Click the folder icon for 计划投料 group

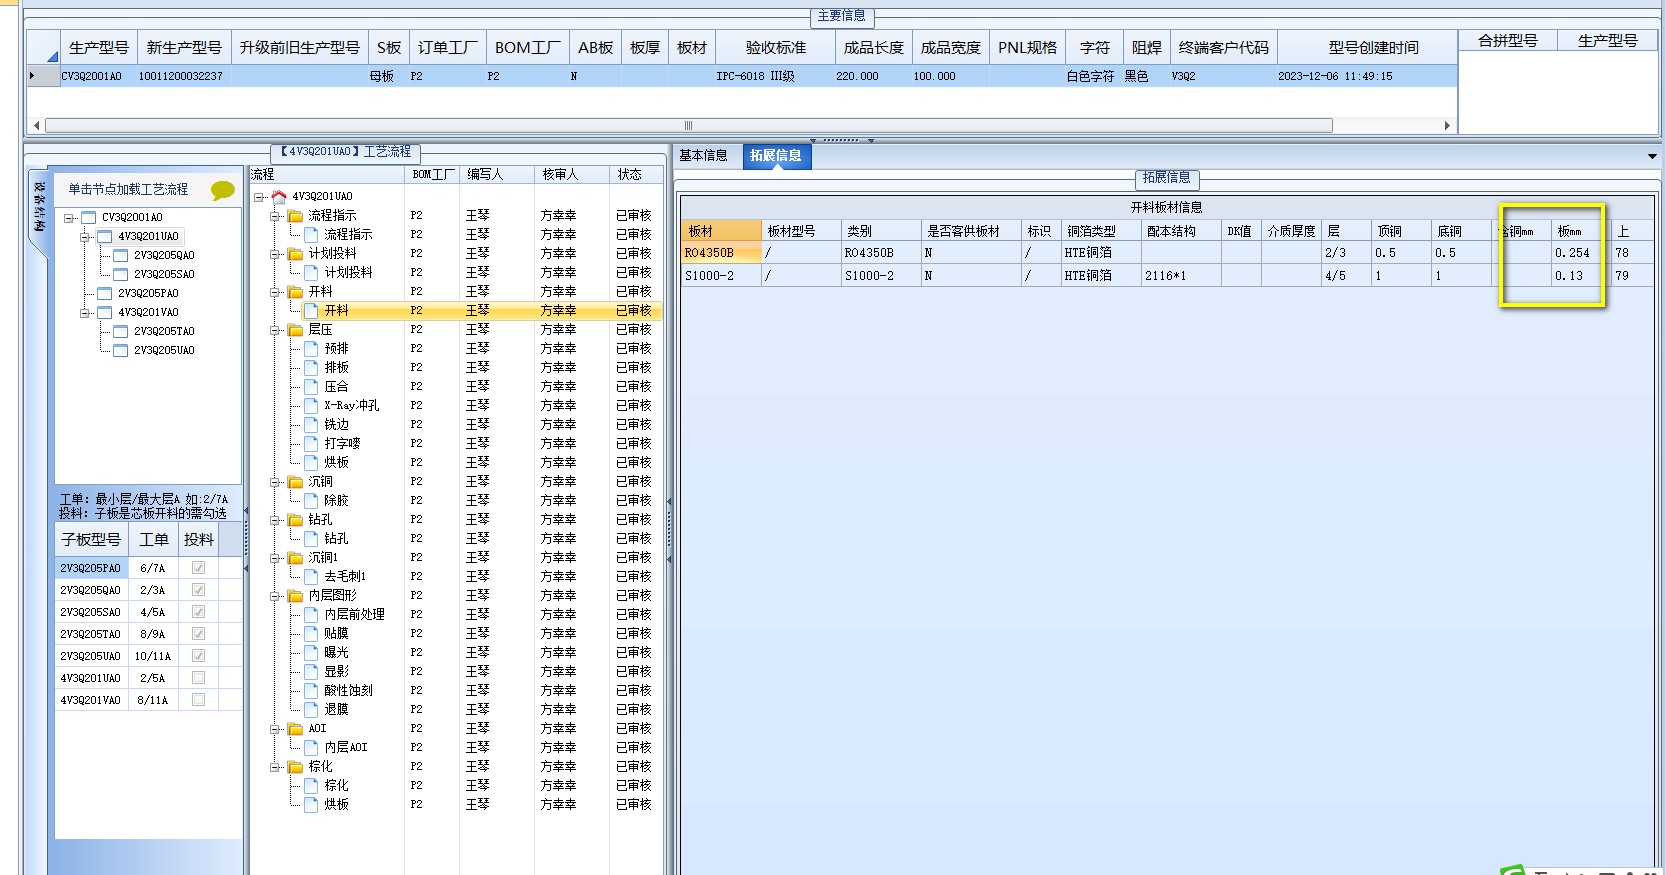296,254
